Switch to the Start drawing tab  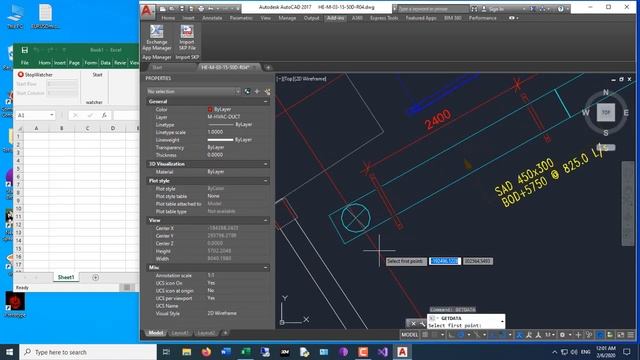coord(157,67)
